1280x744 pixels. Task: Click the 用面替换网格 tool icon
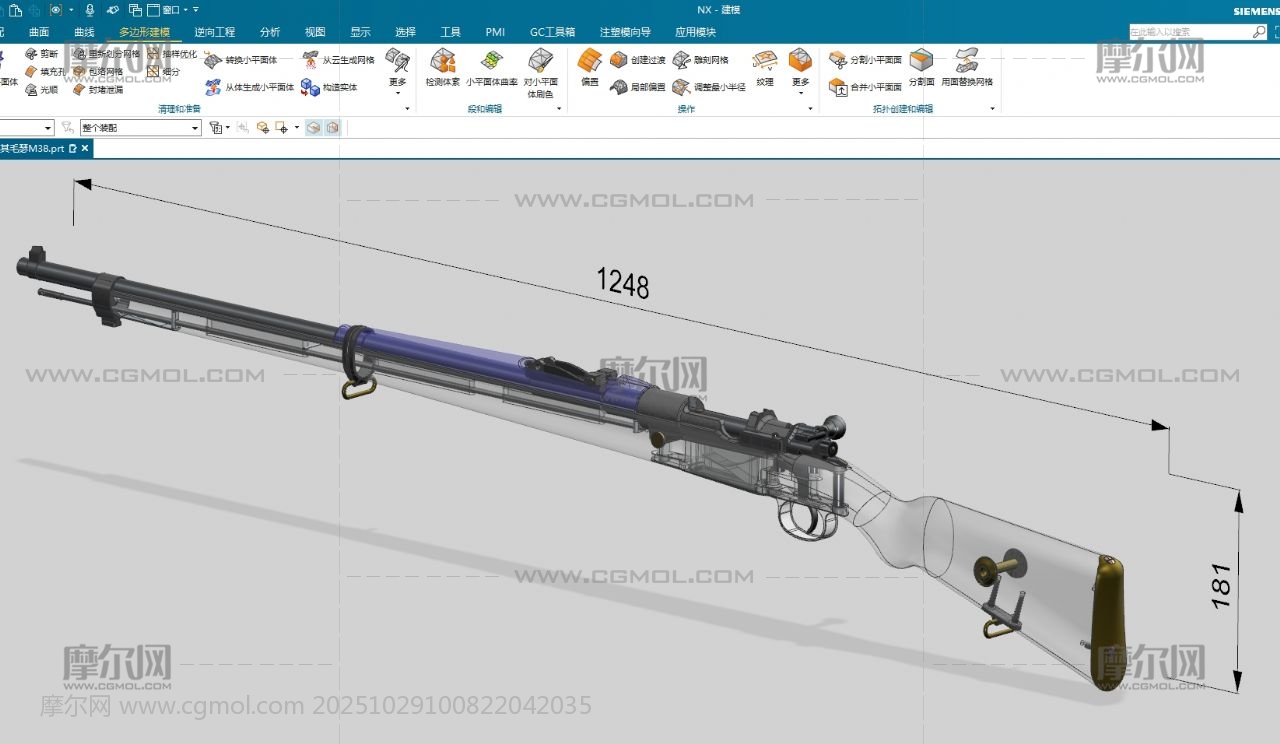(967, 61)
